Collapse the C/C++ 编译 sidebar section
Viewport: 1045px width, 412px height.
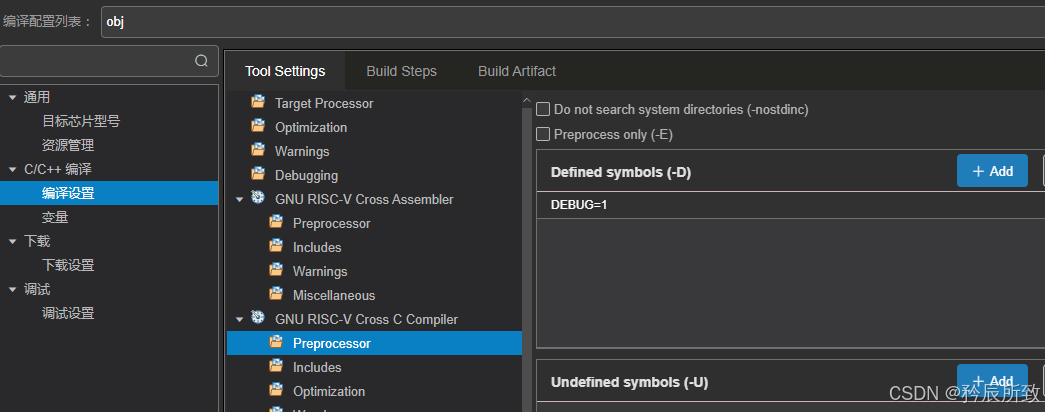click(13, 169)
